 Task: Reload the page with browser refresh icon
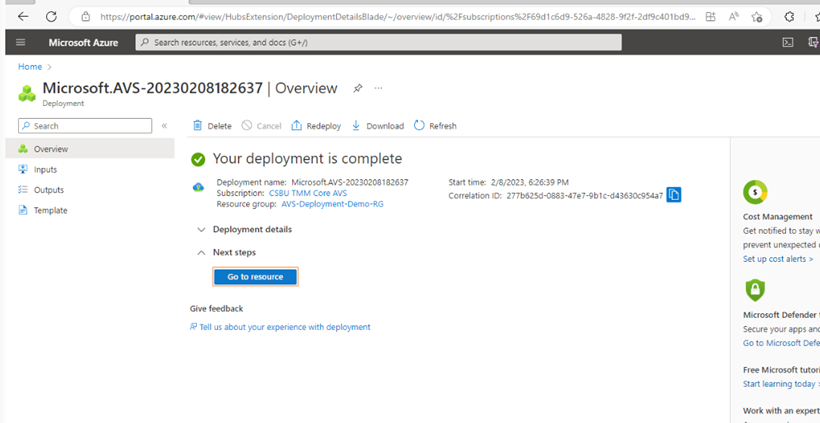coord(51,17)
